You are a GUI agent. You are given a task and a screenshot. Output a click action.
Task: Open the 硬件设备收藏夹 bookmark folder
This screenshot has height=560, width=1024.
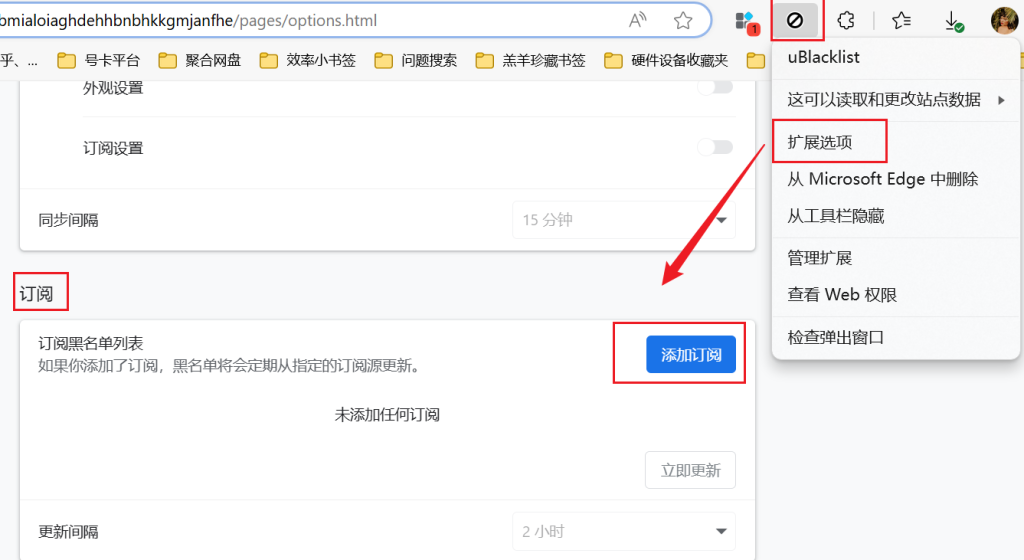[666, 61]
